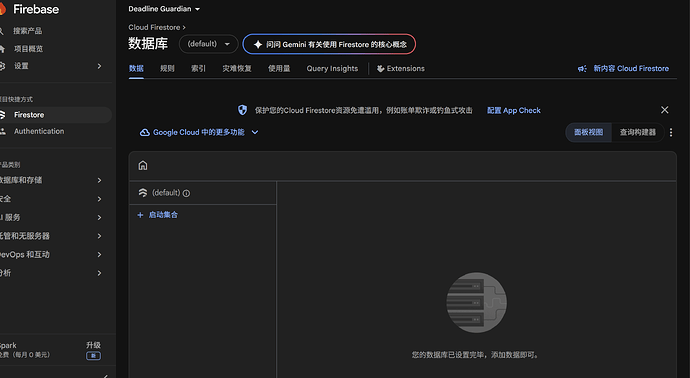
Task: Click the Firebase flame logo
Action: click(x=3, y=9)
